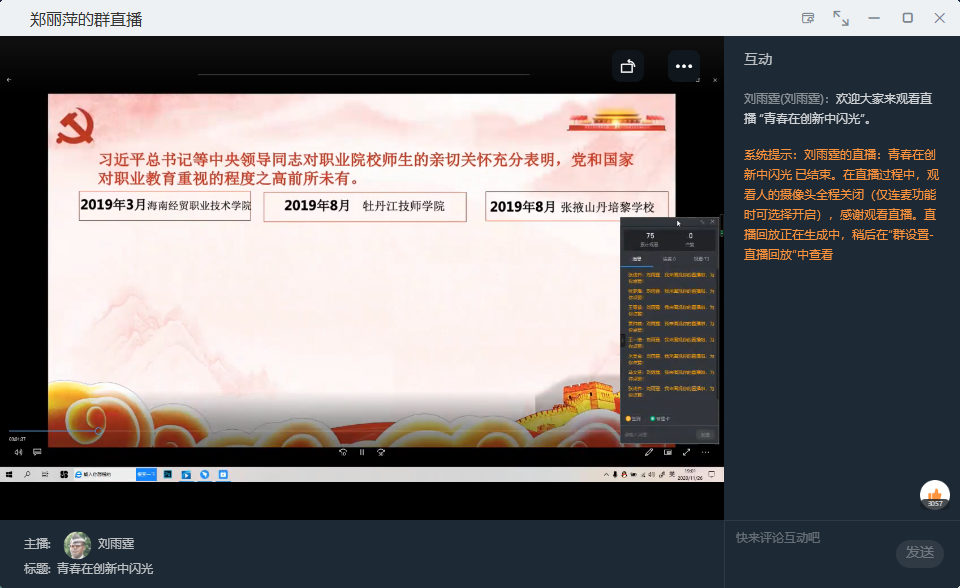
Task: Click the thumbs-up like button
Action: tap(935, 494)
